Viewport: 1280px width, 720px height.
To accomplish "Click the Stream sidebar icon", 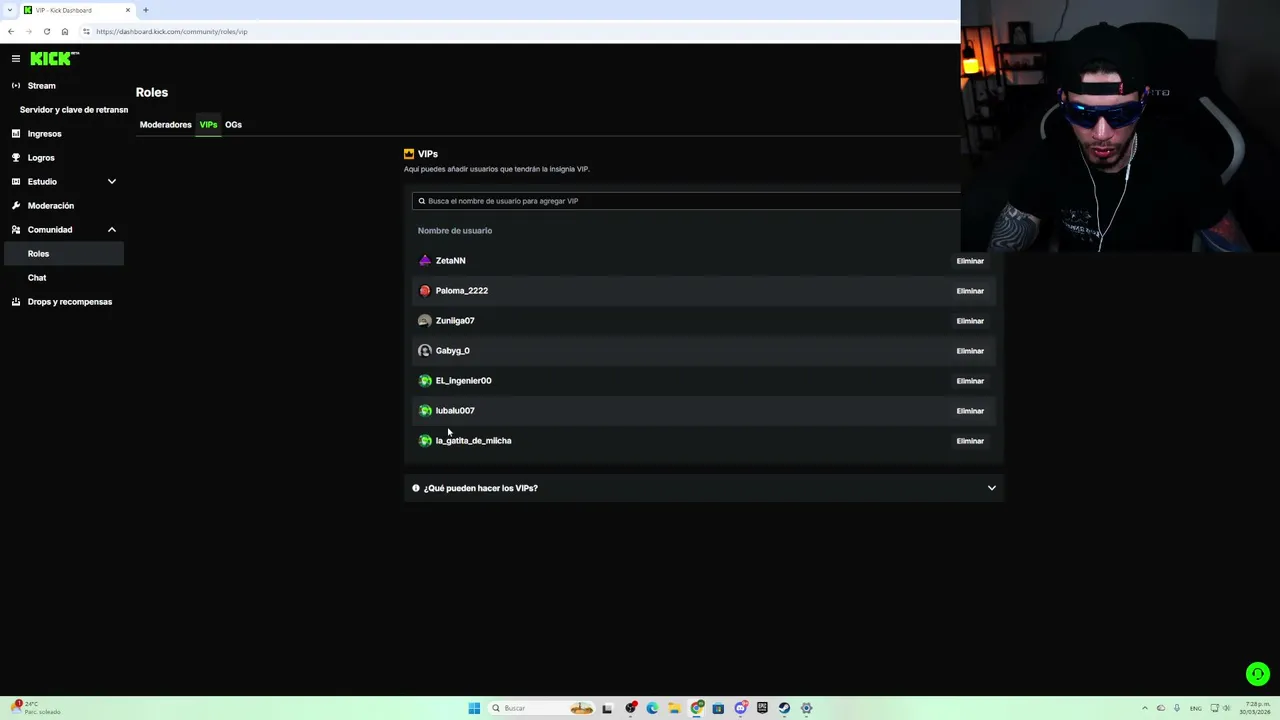I will click(x=16, y=86).
